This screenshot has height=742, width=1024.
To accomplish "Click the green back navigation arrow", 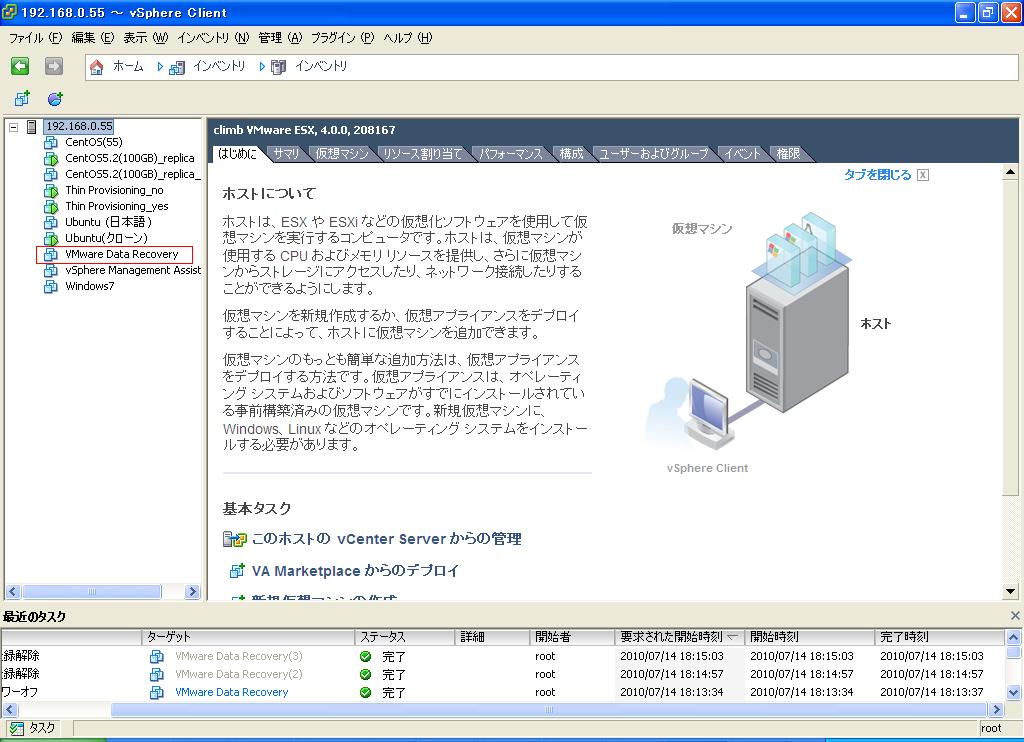I will (20, 65).
